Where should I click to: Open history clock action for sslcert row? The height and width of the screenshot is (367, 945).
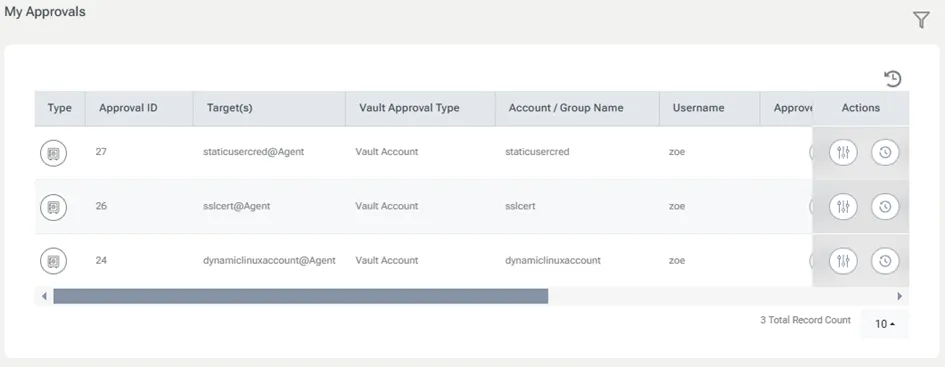click(885, 207)
